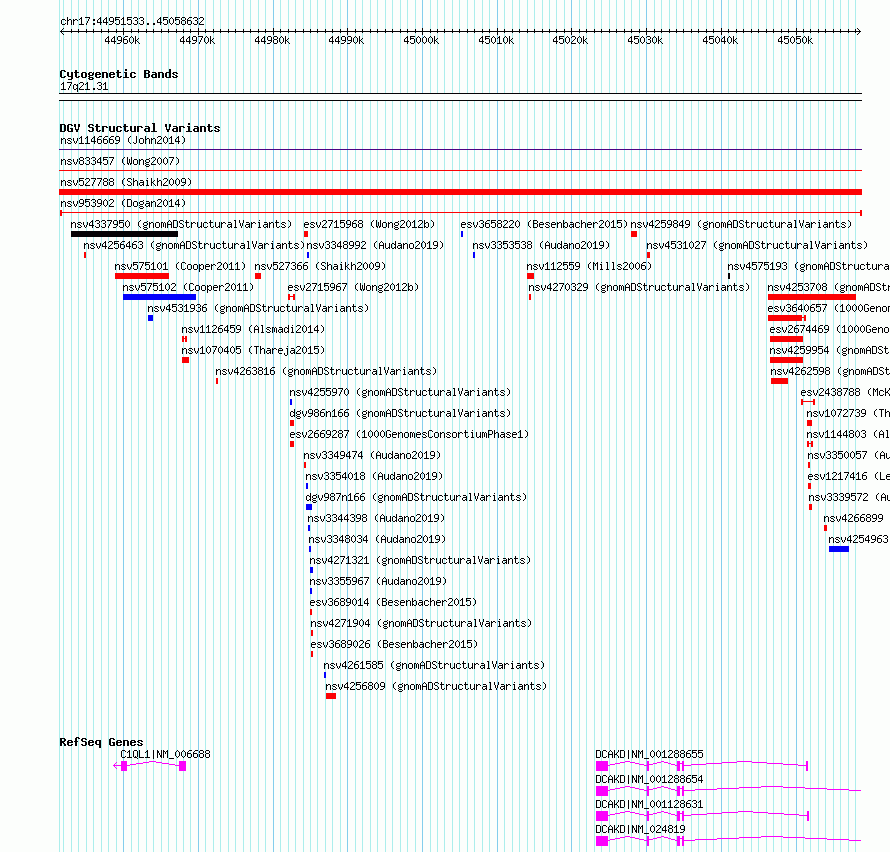The image size is (890, 852).
Task: Click the black nsv4337950 variant bar
Action: click(124, 234)
